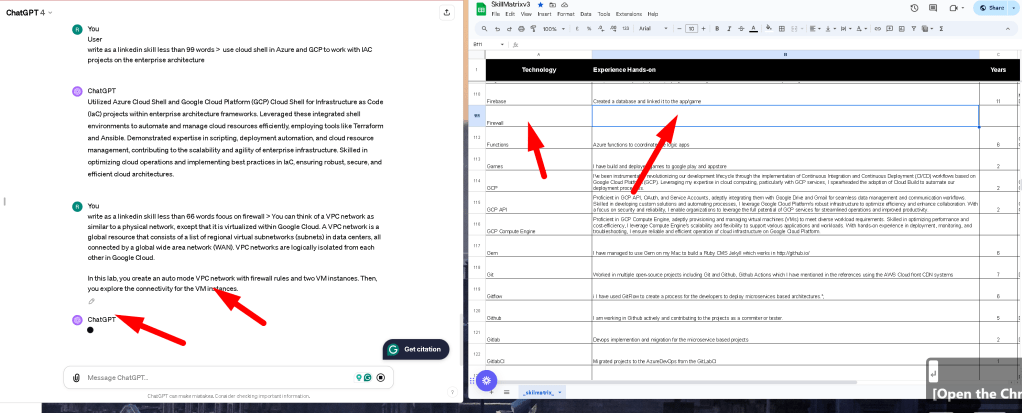
Task: Toggle bold formatting in Sheets
Action: (x=717, y=29)
